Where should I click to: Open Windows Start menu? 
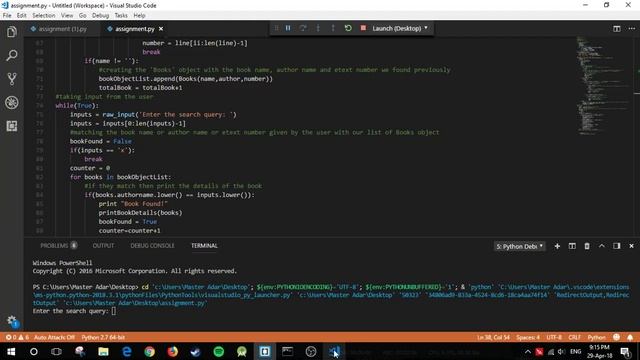pyautogui.click(x=11, y=351)
